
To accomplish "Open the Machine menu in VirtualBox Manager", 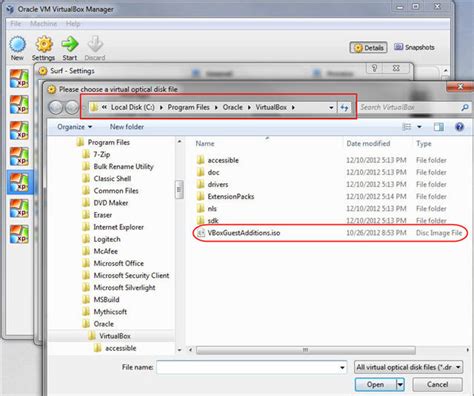I will point(43,24).
